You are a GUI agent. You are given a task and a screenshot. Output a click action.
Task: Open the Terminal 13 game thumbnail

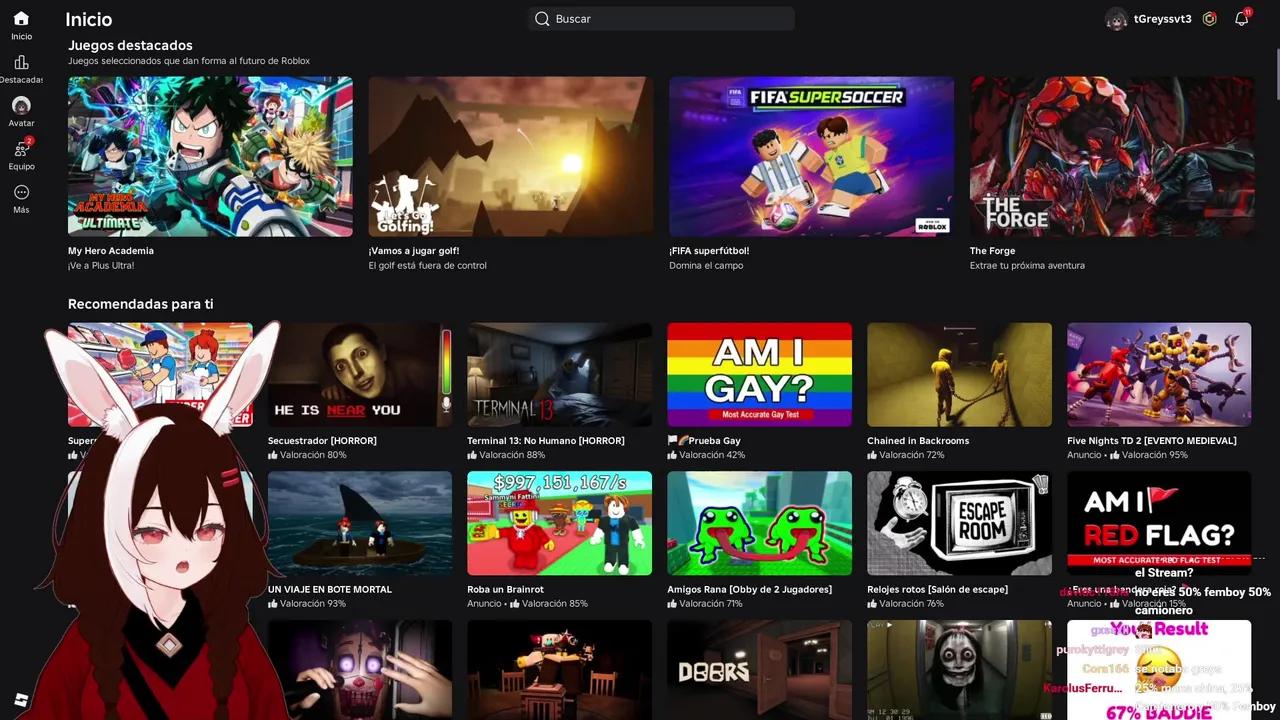pos(560,375)
